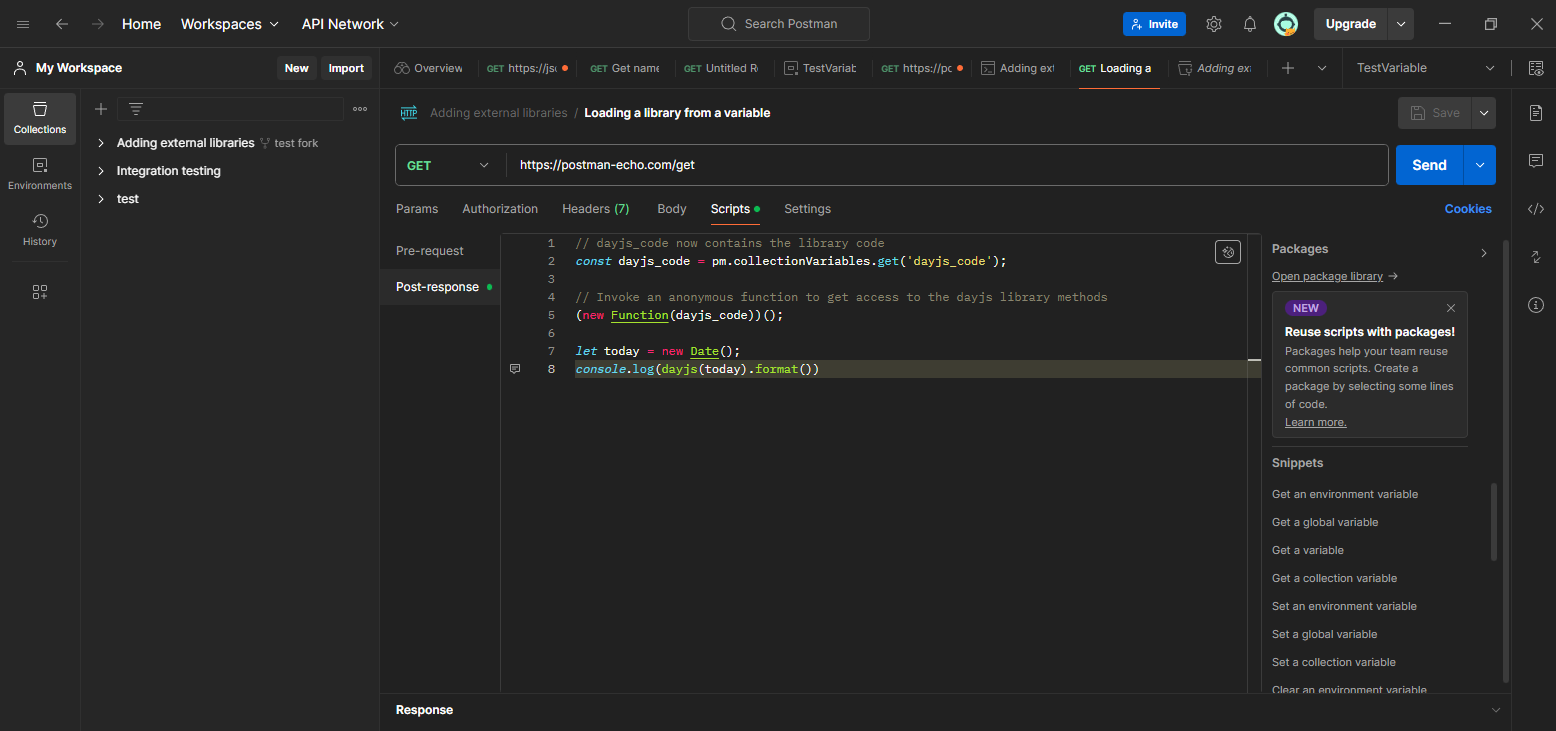Switch to the Untitled Request tab
Image resolution: width=1556 pixels, height=731 pixels.
tap(720, 68)
